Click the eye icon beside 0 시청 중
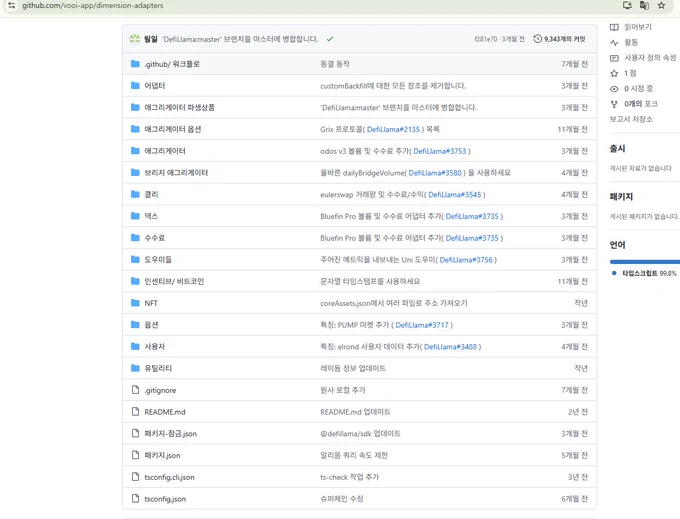 (614, 88)
